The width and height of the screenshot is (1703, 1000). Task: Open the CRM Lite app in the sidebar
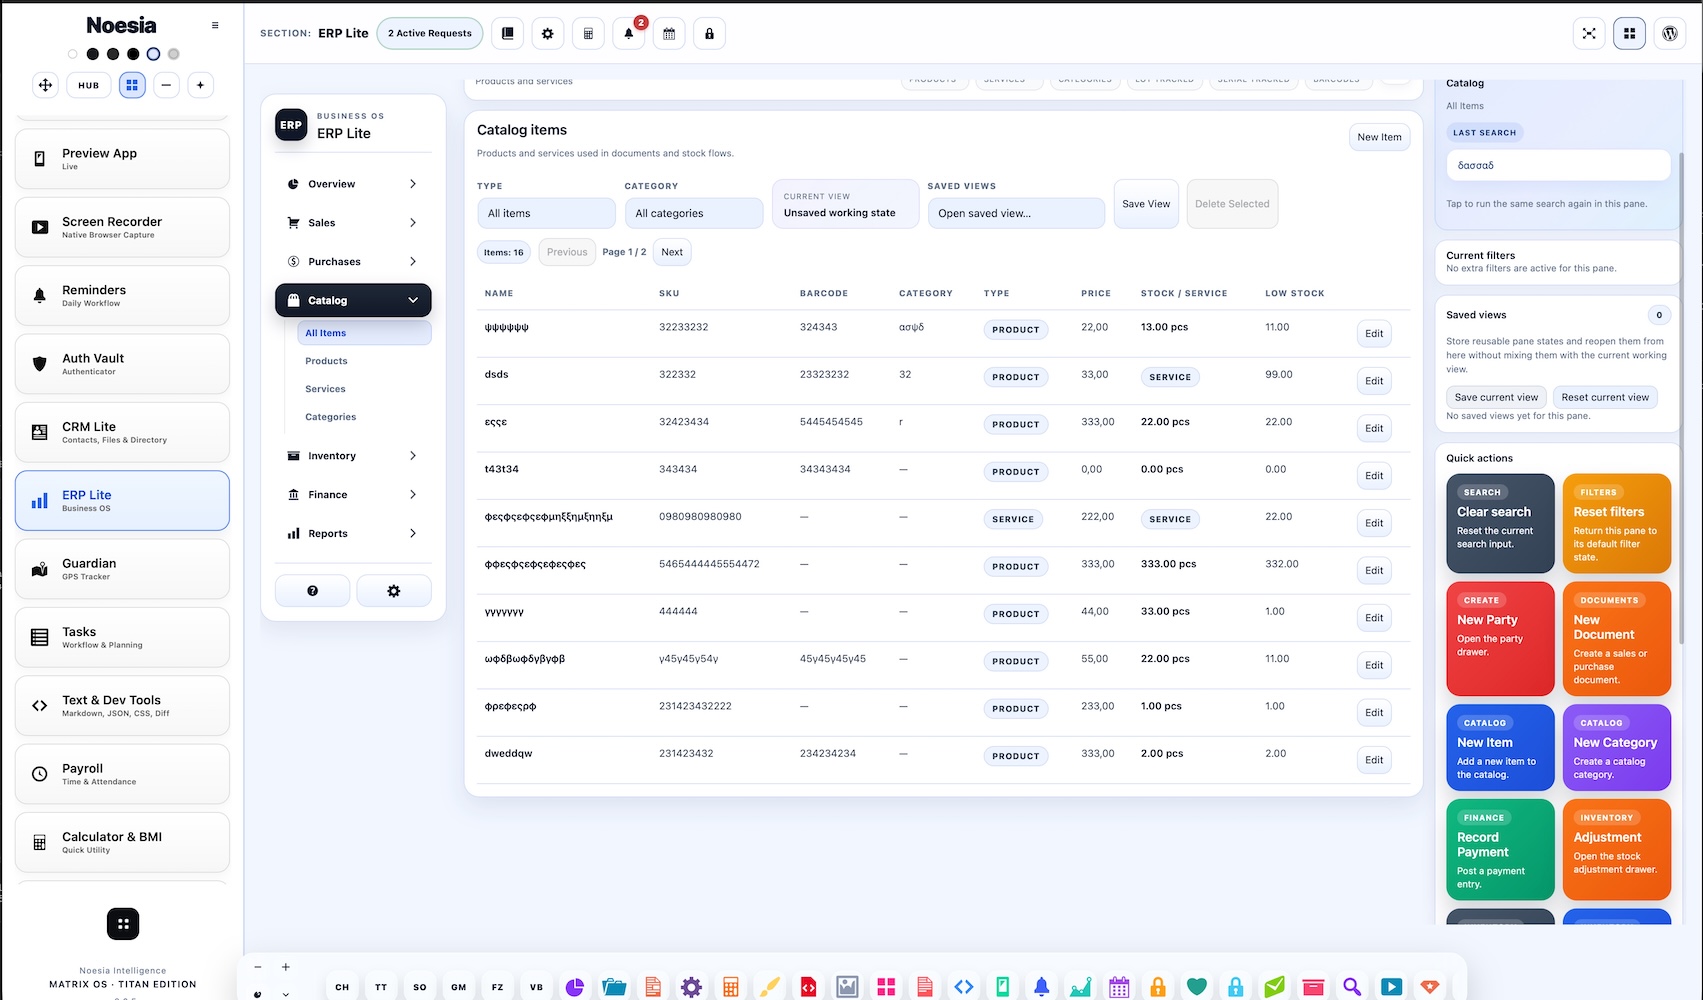tap(122, 432)
